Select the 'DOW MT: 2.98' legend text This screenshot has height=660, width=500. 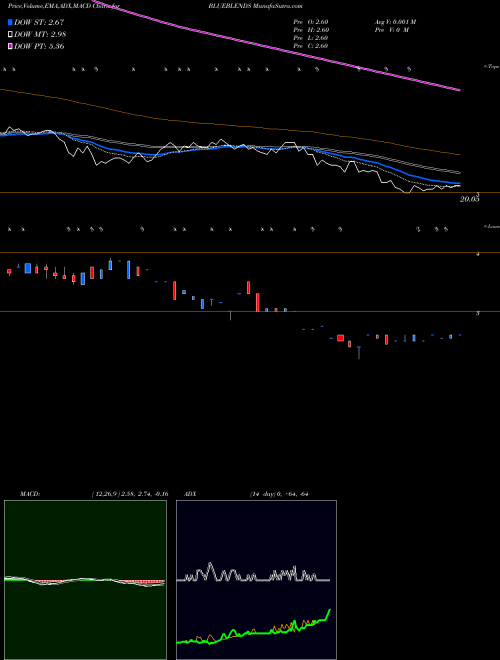click(40, 35)
